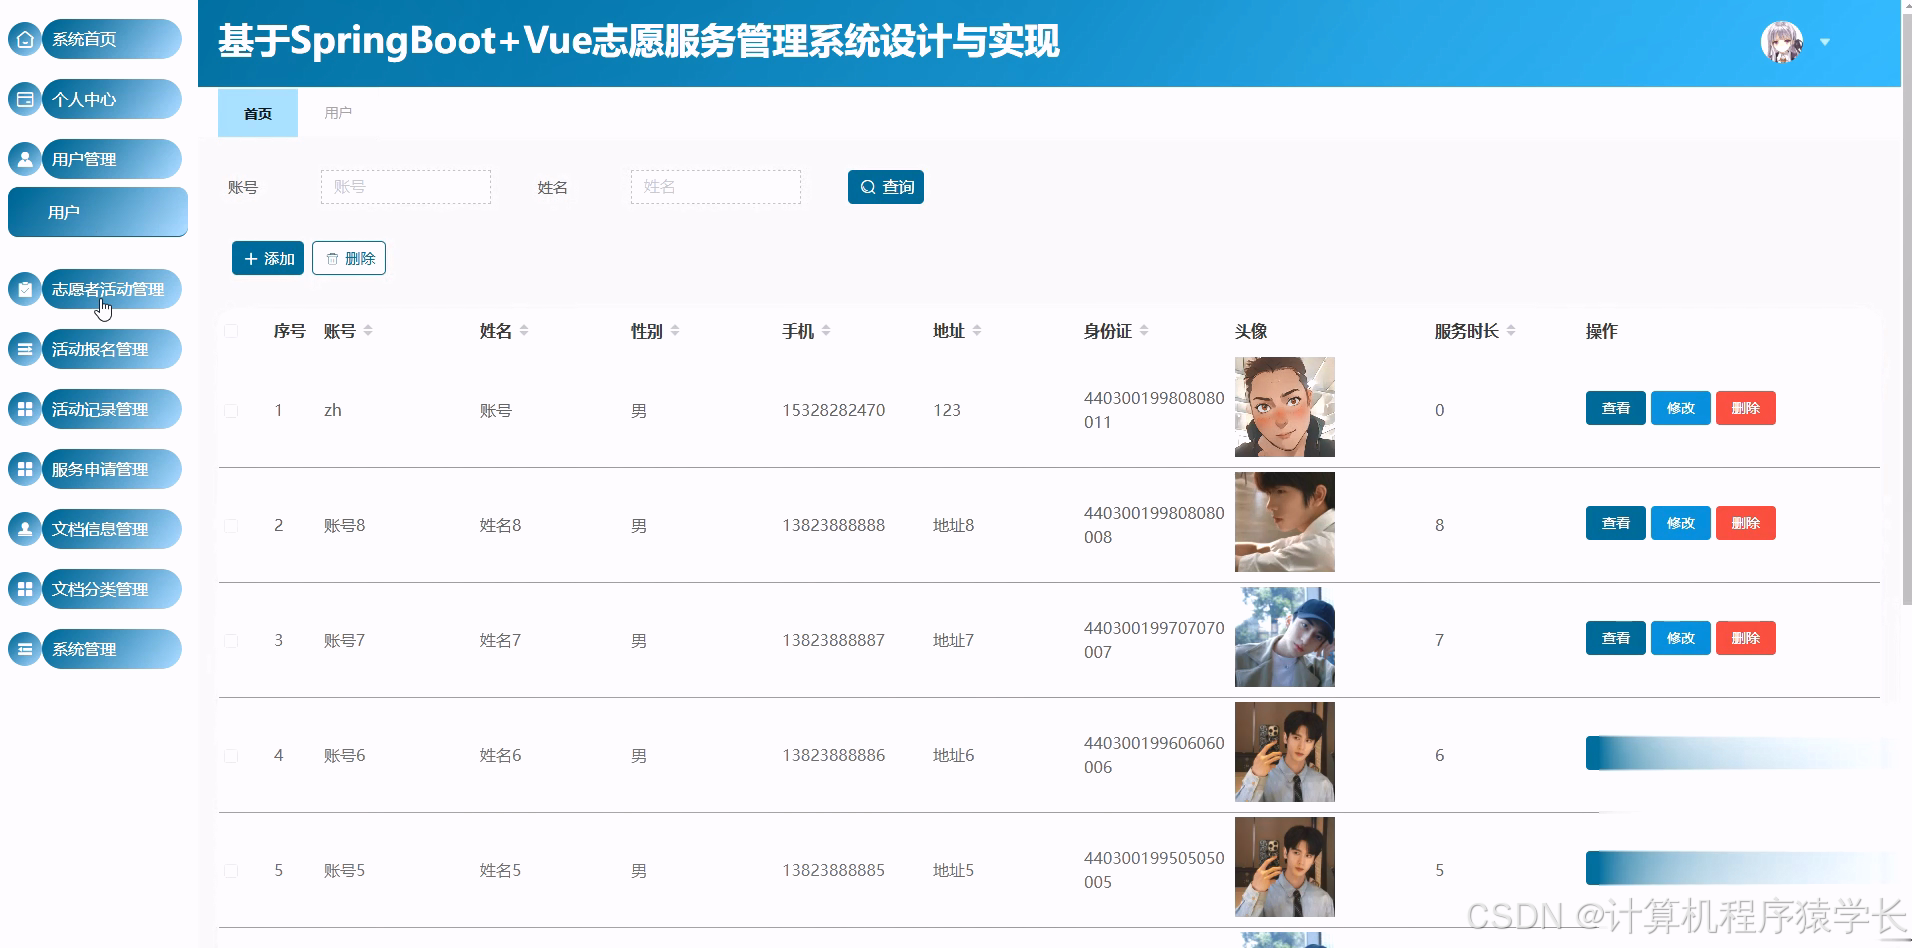Sort the table by 地址 column
This screenshot has width=1912, height=948.
(977, 331)
